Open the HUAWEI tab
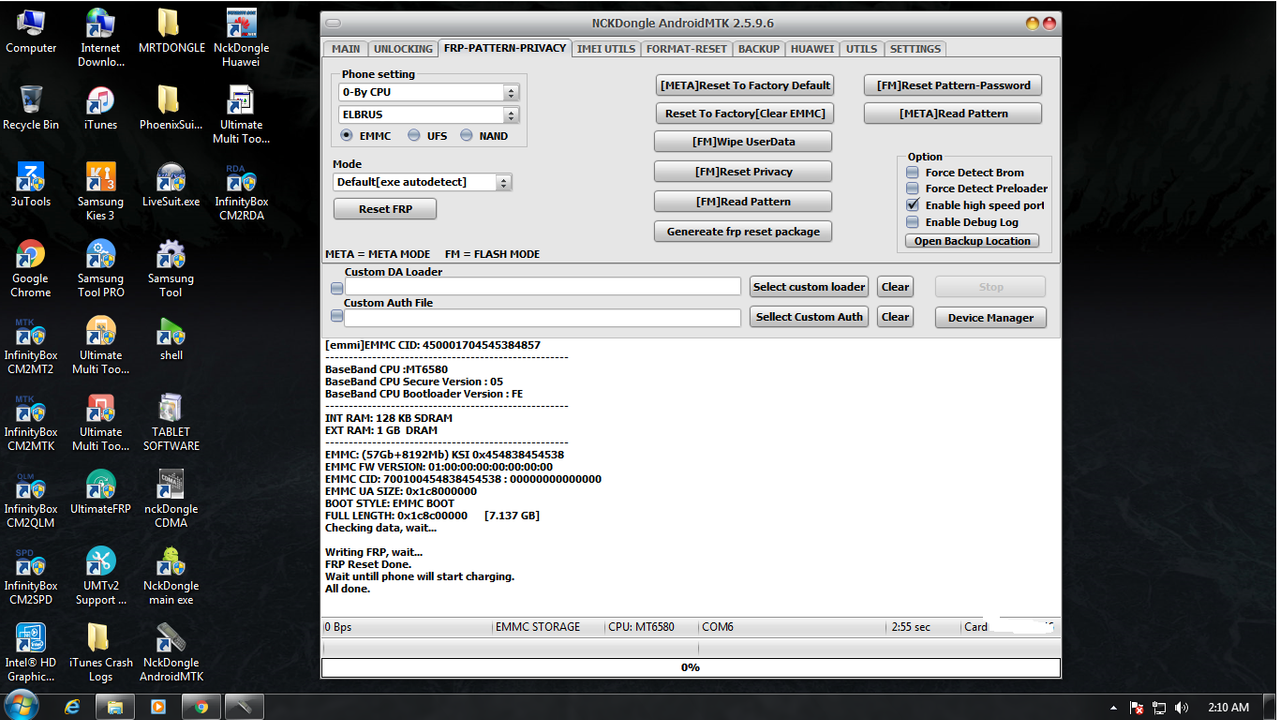This screenshot has width=1280, height=720. [812, 48]
